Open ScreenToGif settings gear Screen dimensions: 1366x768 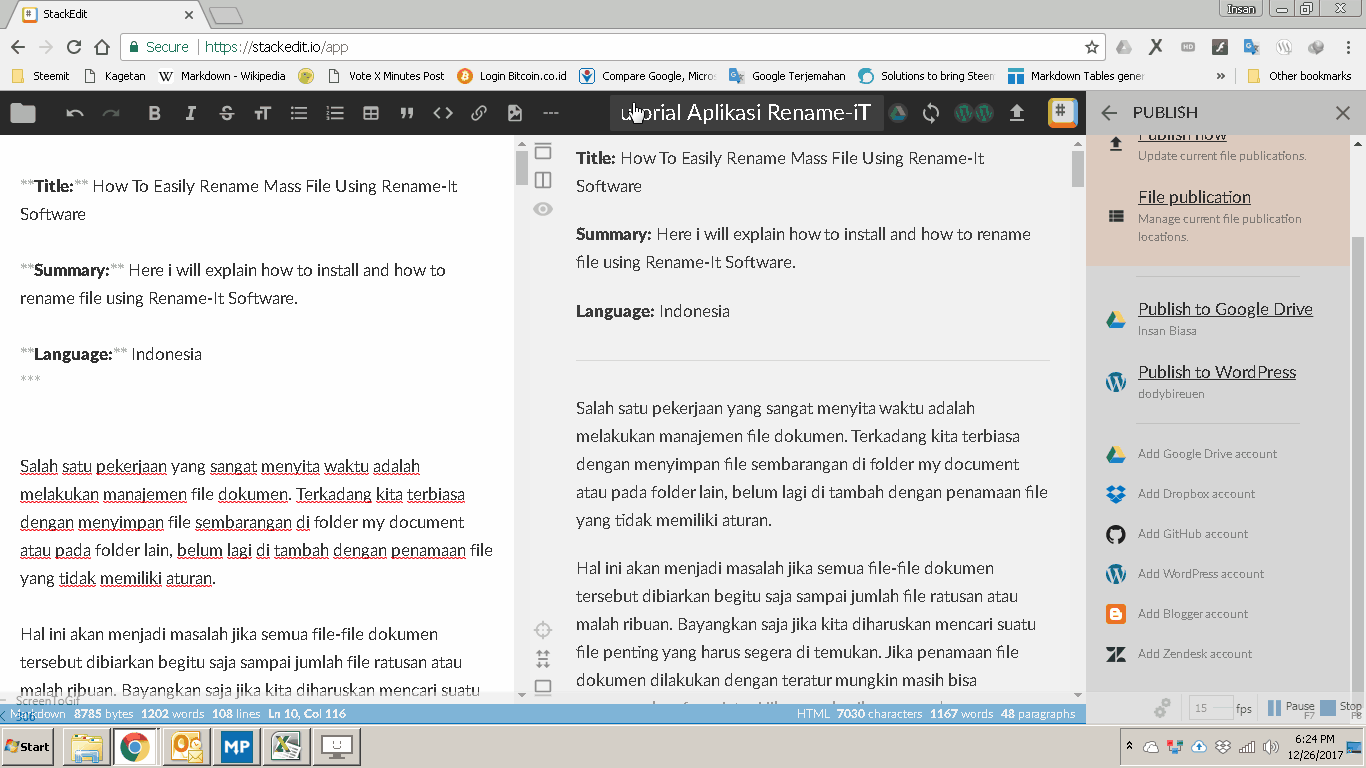(1162, 708)
